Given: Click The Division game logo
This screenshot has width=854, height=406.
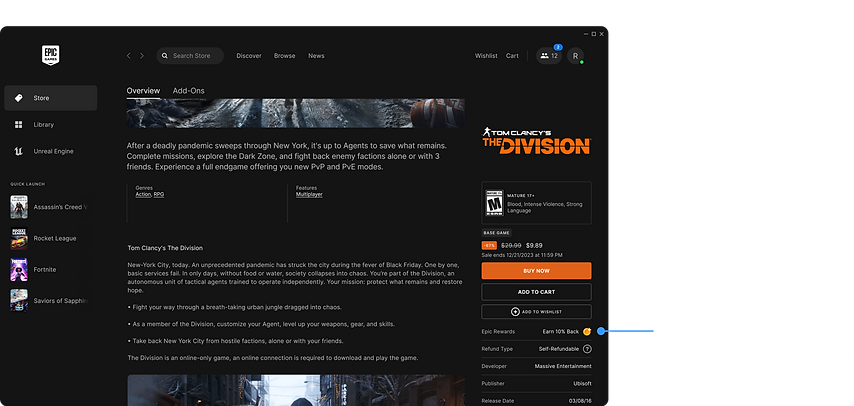Looking at the screenshot, I should pyautogui.click(x=536, y=141).
